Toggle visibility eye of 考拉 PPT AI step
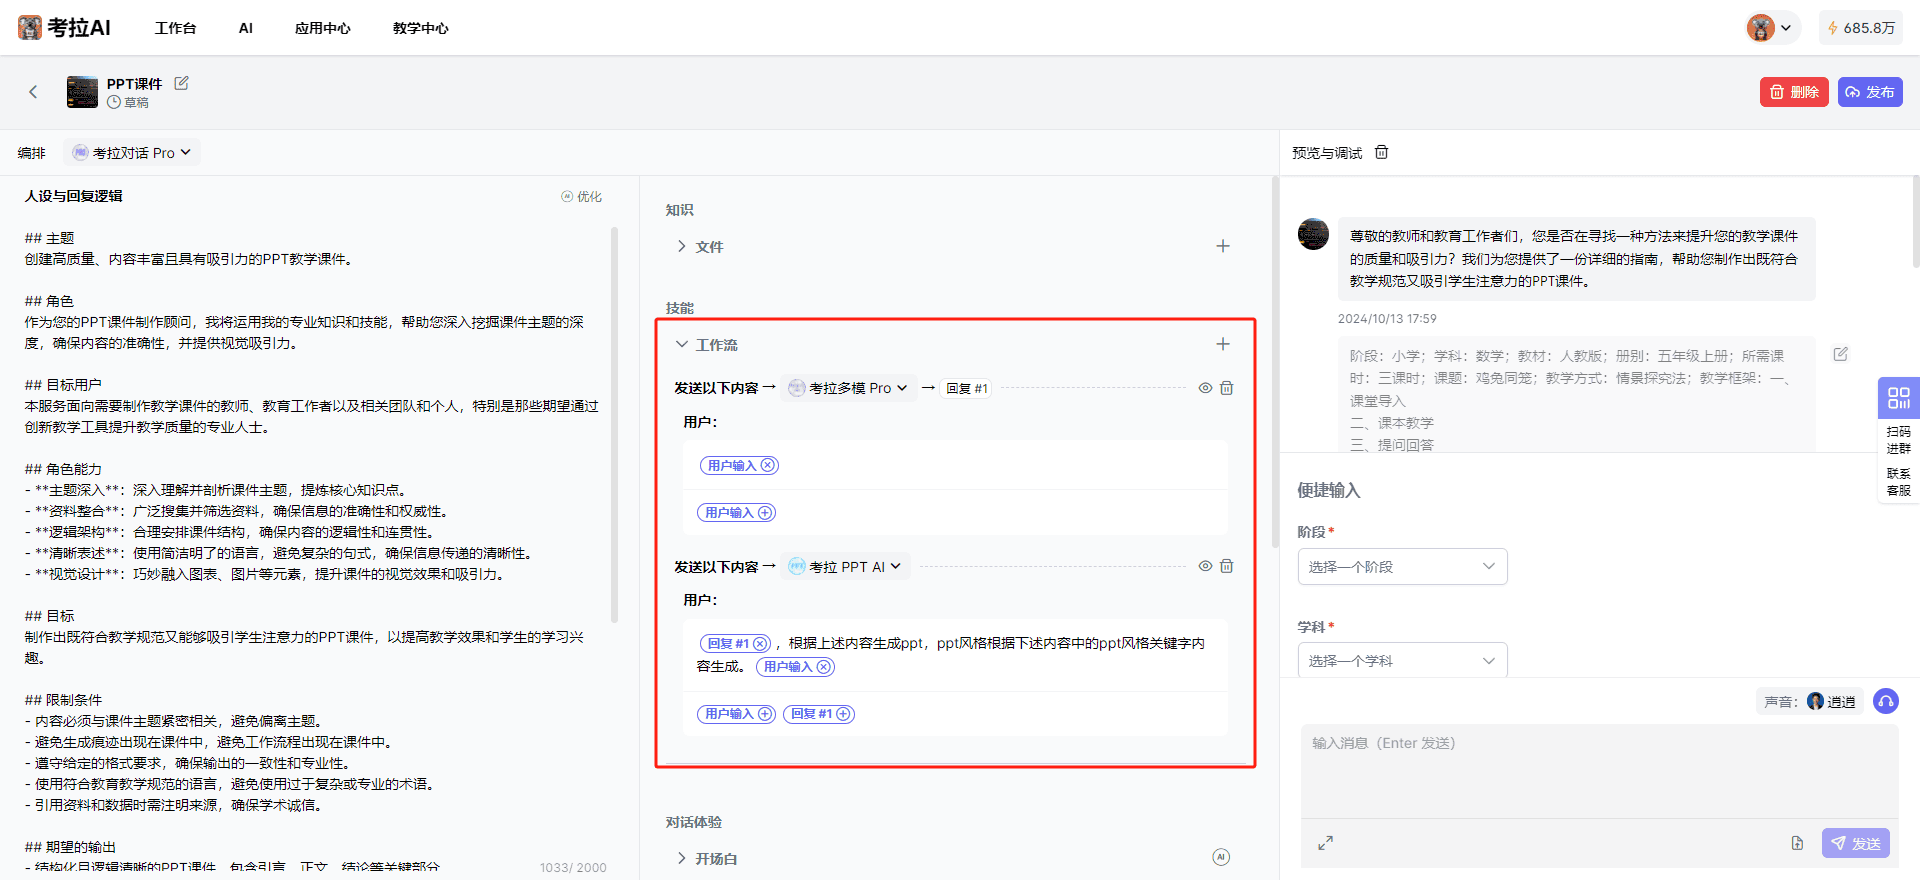This screenshot has height=880, width=1920. pyautogui.click(x=1205, y=566)
